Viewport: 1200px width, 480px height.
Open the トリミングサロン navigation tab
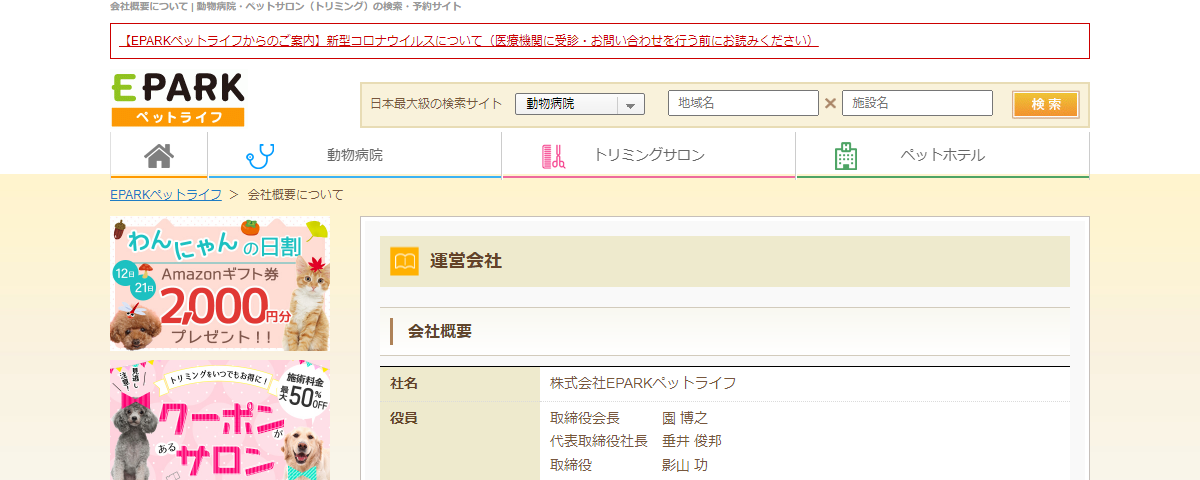pyautogui.click(x=649, y=155)
